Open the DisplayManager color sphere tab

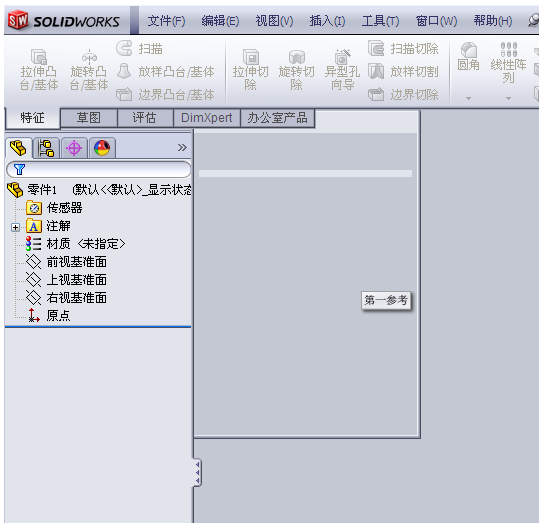pos(102,148)
